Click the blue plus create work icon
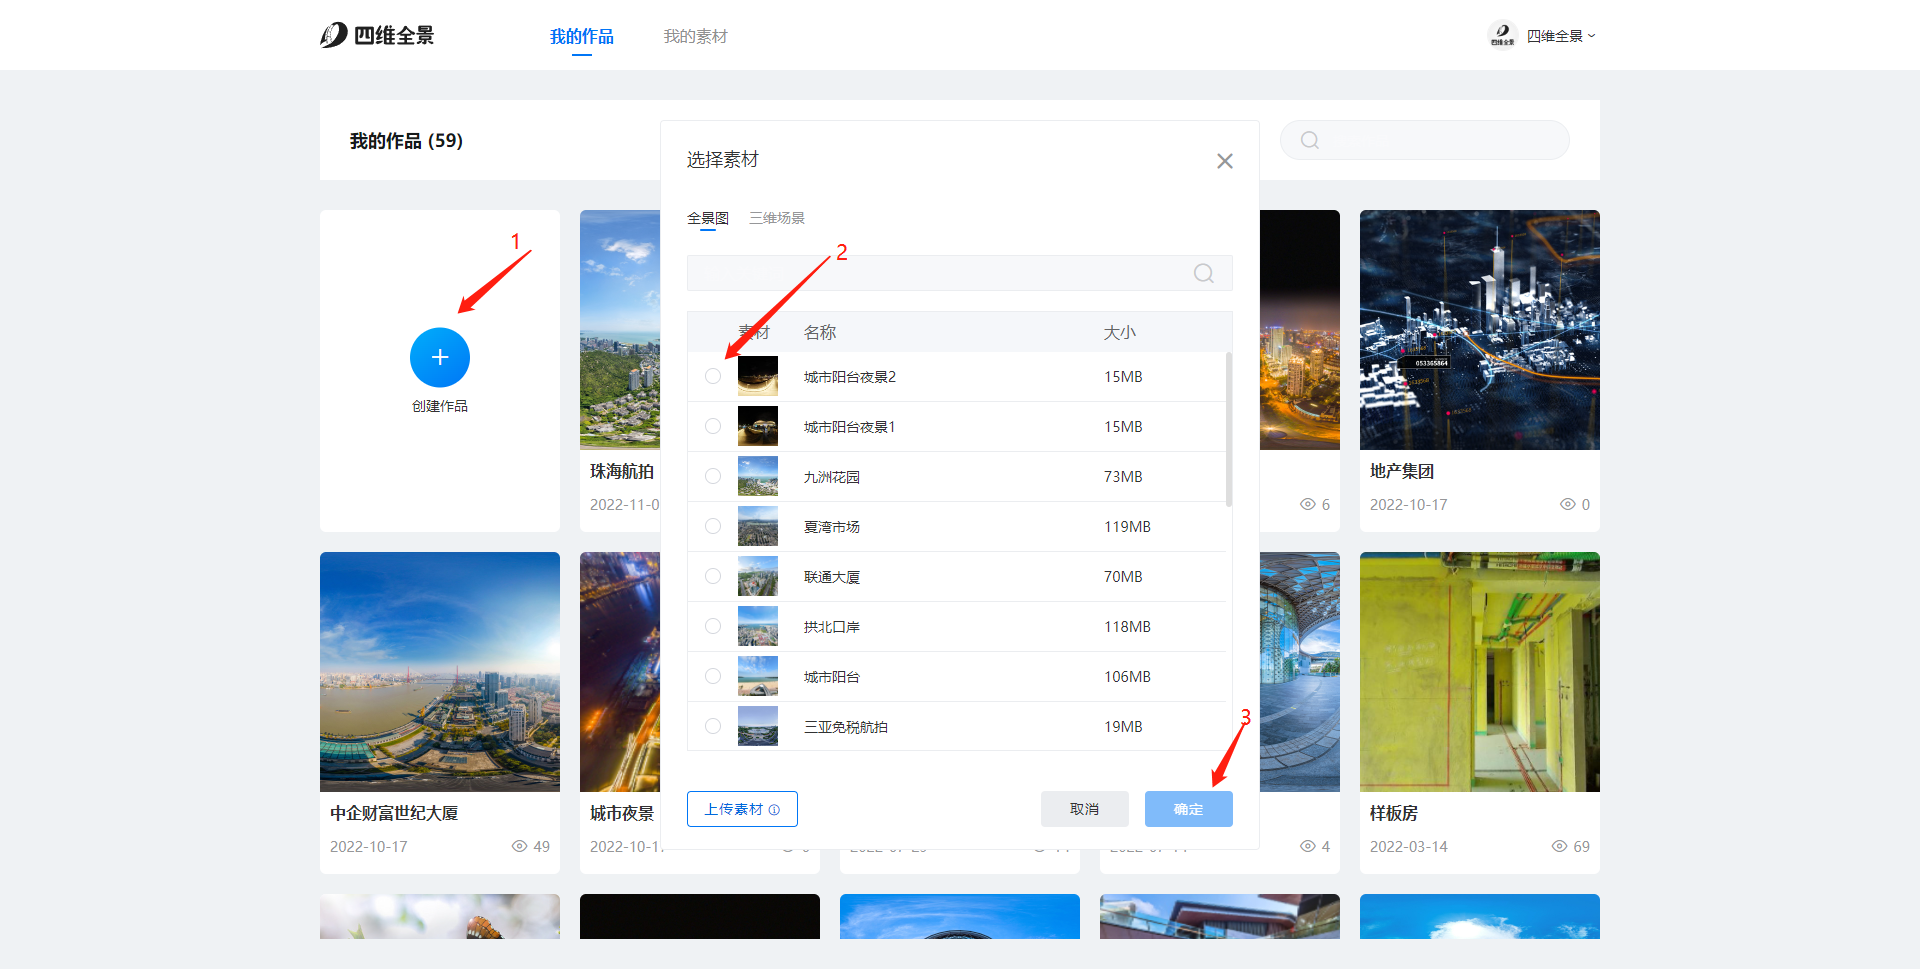The width and height of the screenshot is (1920, 969). point(439,357)
